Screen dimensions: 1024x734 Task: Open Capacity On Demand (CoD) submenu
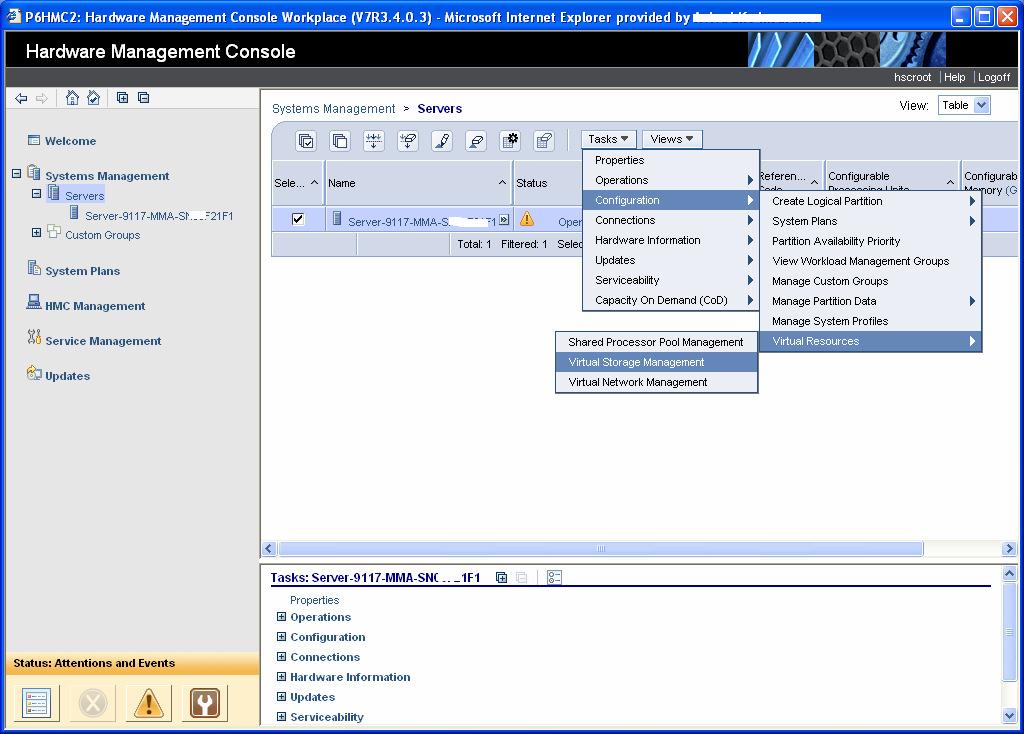671,300
